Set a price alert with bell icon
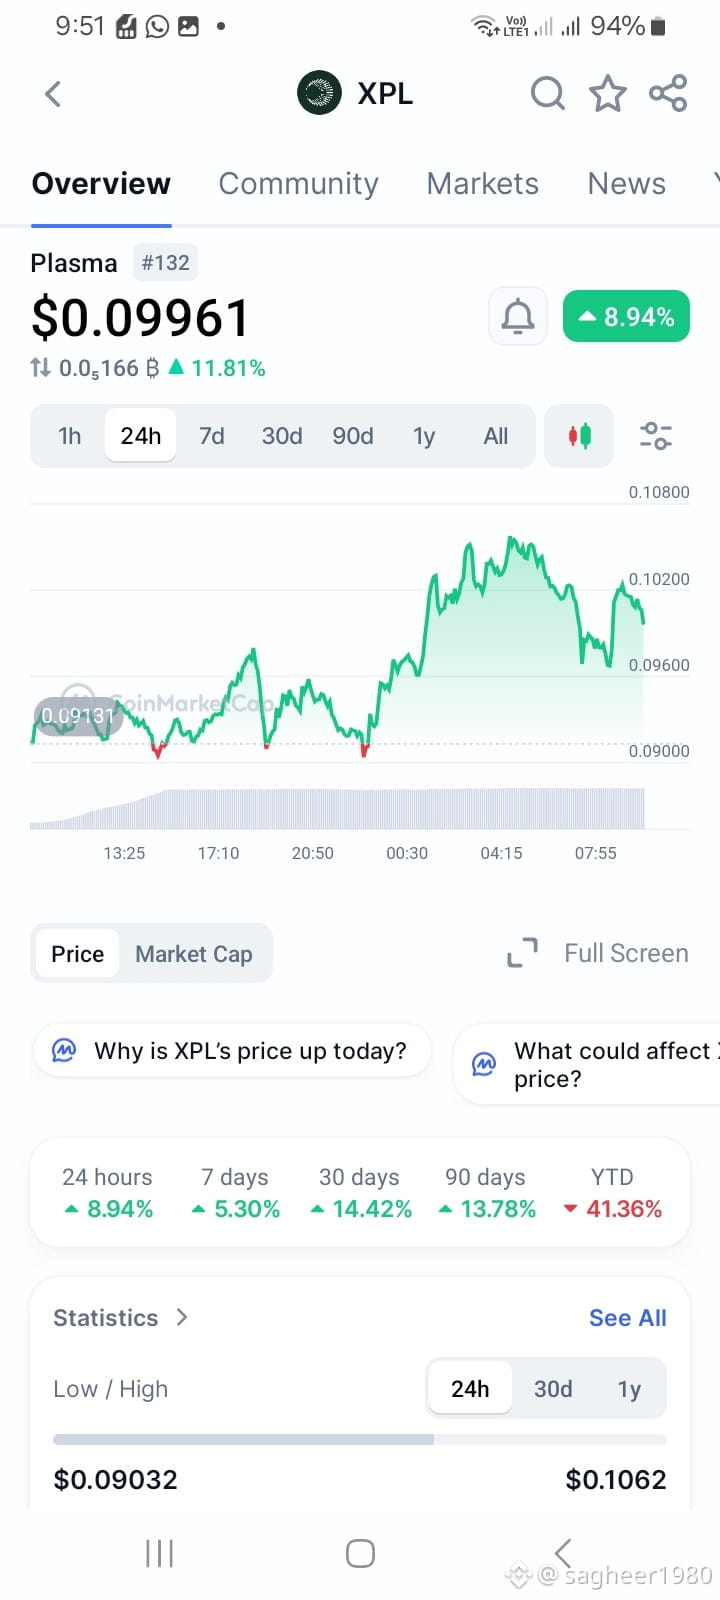The width and height of the screenshot is (720, 1600). pyautogui.click(x=517, y=317)
